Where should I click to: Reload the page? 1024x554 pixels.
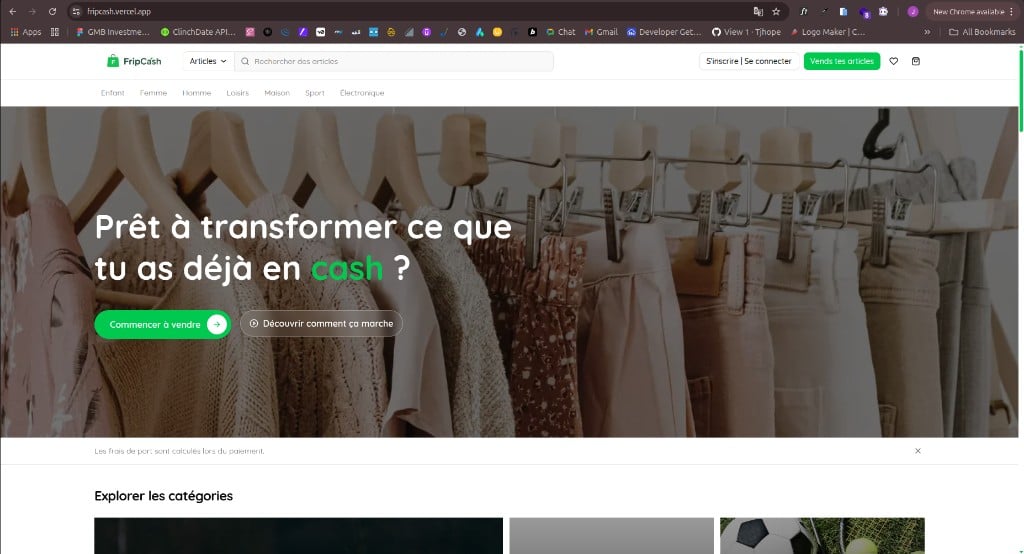point(52,11)
